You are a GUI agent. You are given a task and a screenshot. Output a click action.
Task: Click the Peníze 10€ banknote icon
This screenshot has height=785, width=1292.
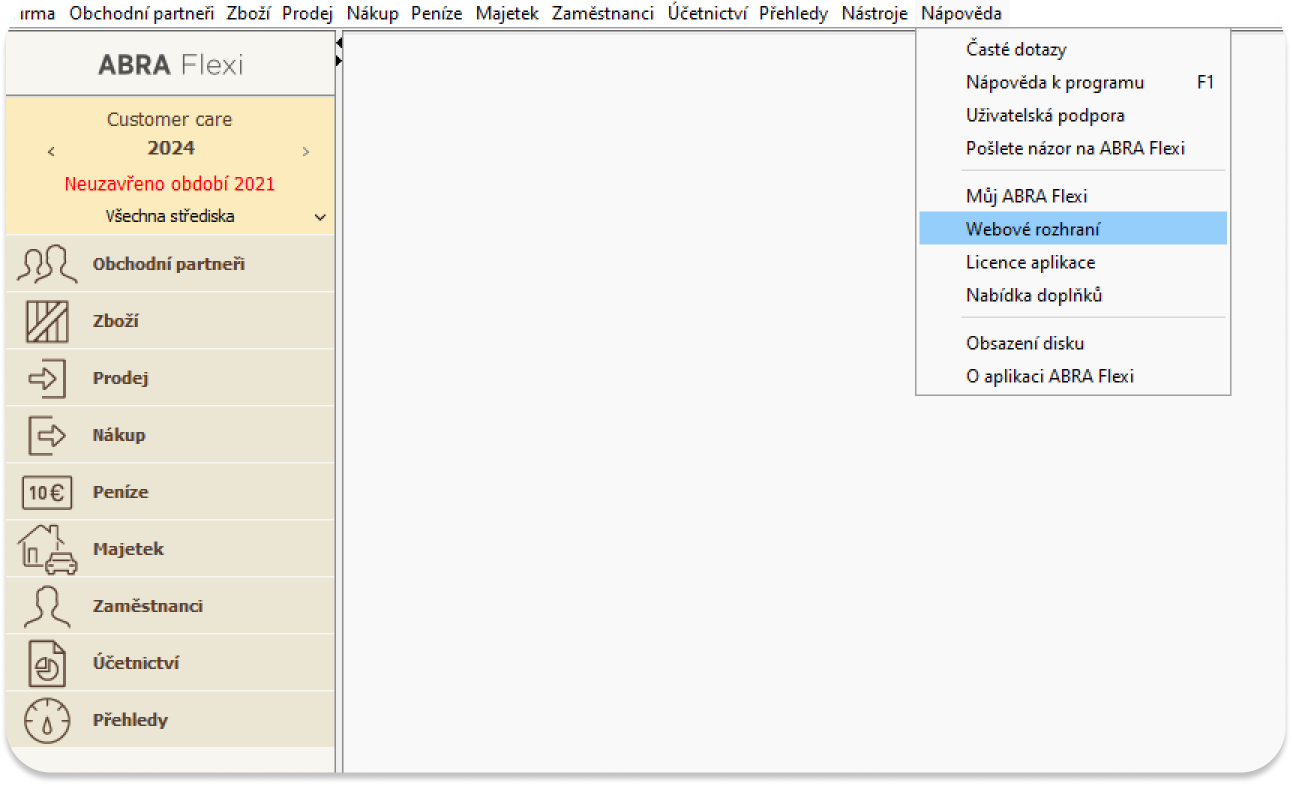[46, 492]
